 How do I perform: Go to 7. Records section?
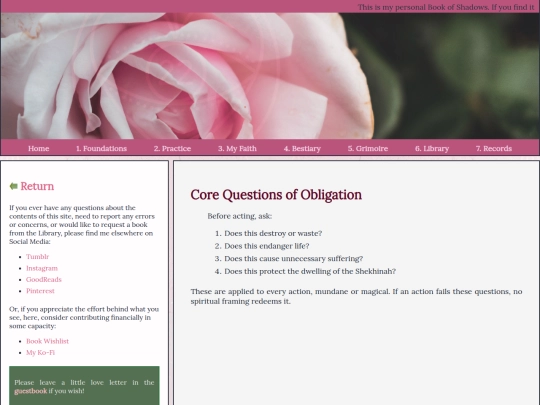[494, 148]
